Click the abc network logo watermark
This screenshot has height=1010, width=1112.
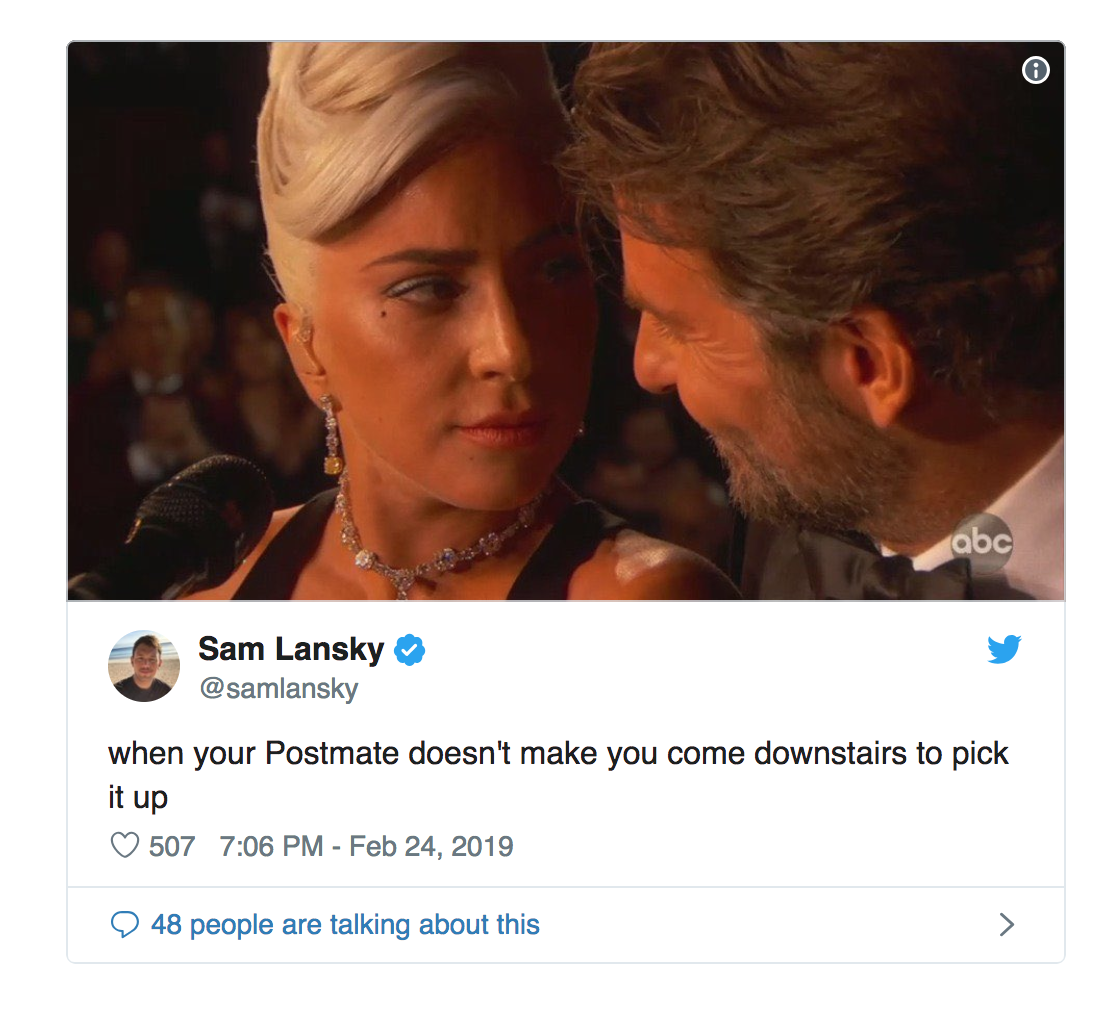pyautogui.click(x=982, y=543)
